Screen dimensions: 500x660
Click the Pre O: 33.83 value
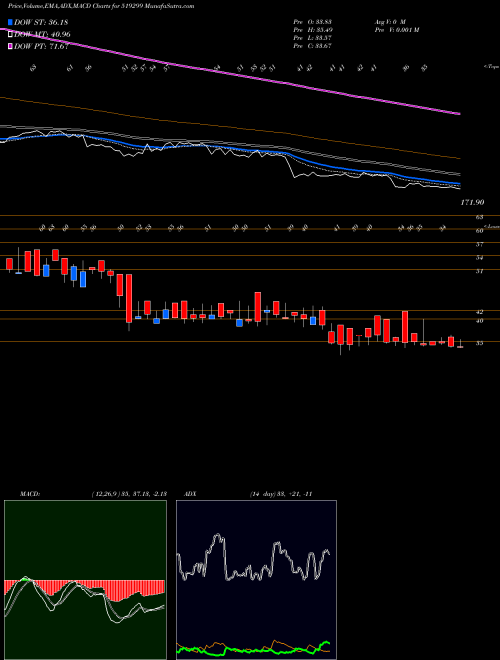[312, 21]
